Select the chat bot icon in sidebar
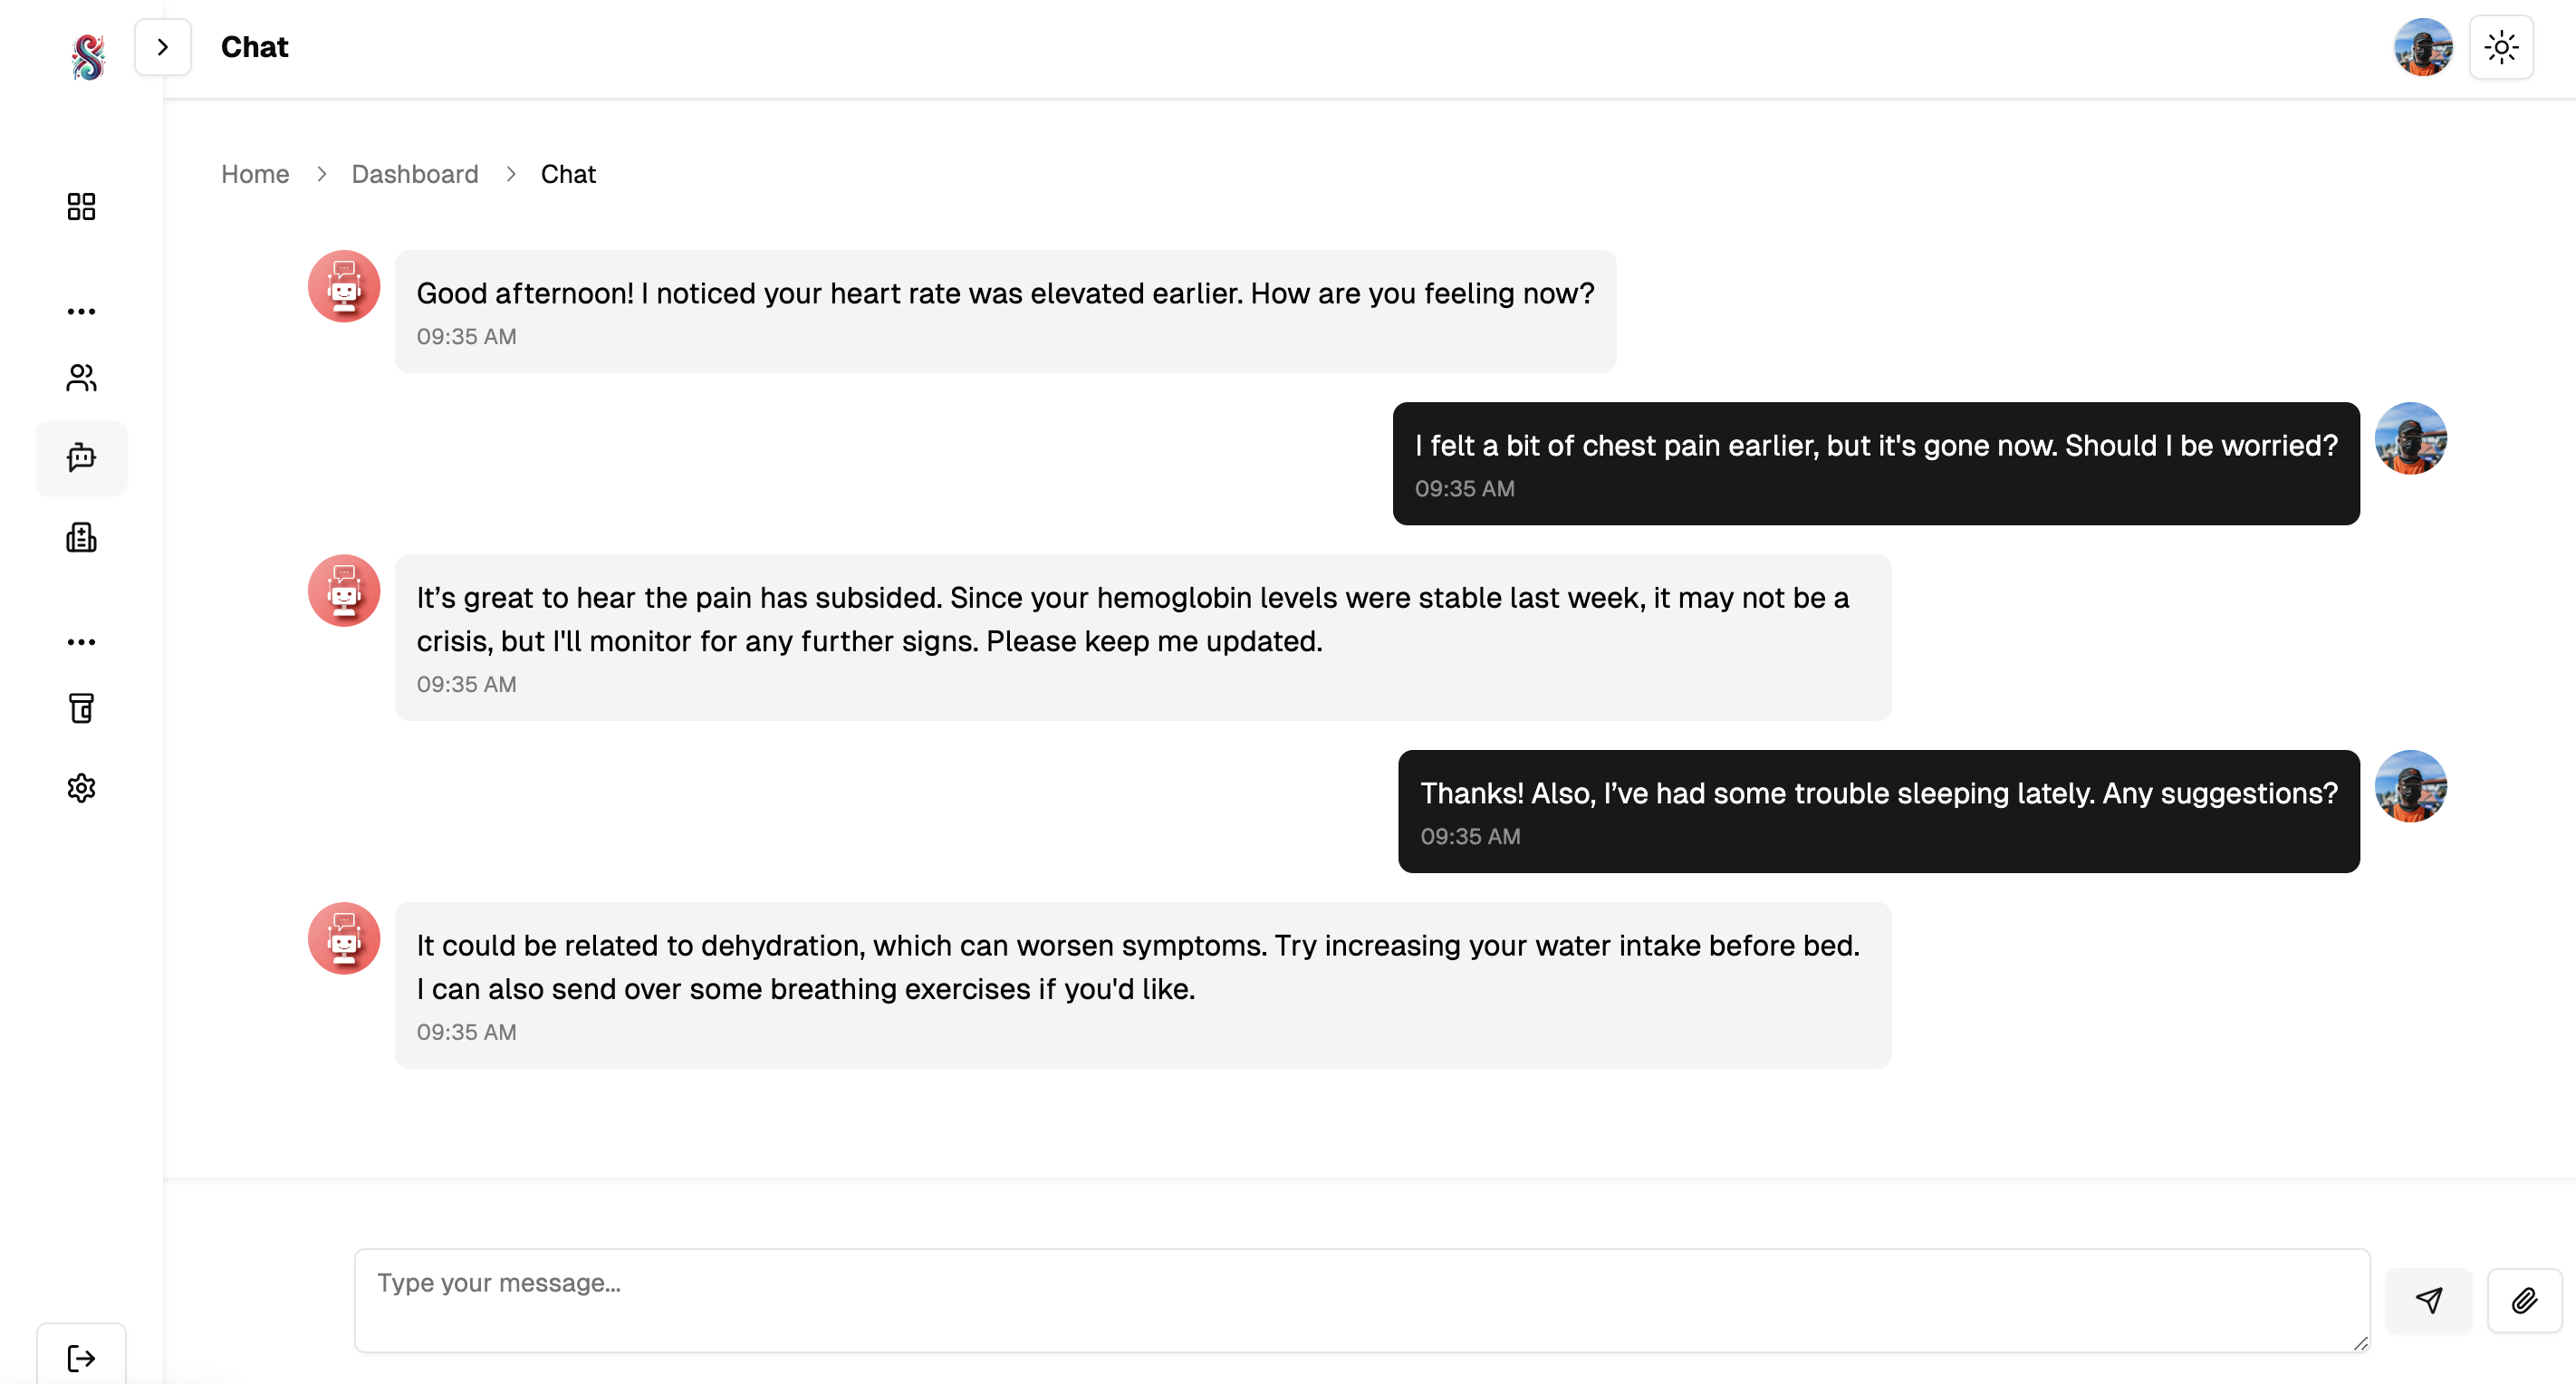Screen dimensions: 2576x1384 pos(81,458)
